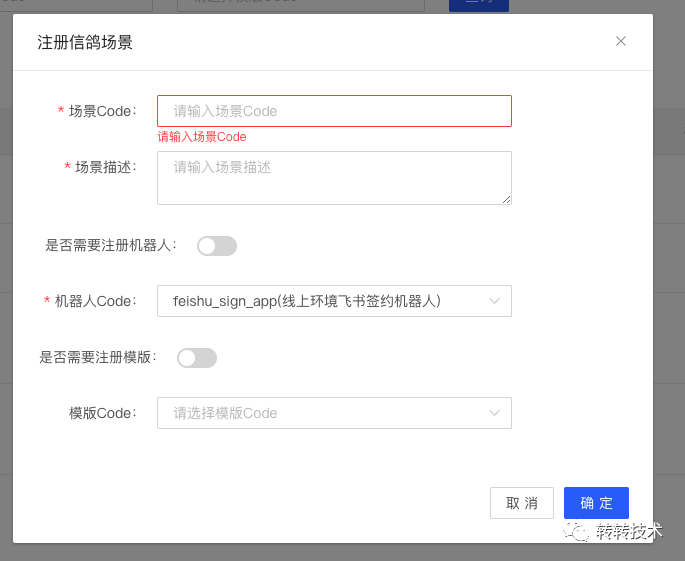Open the feishu_sign_app robot code dropdown
685x561 pixels.
(x=334, y=301)
